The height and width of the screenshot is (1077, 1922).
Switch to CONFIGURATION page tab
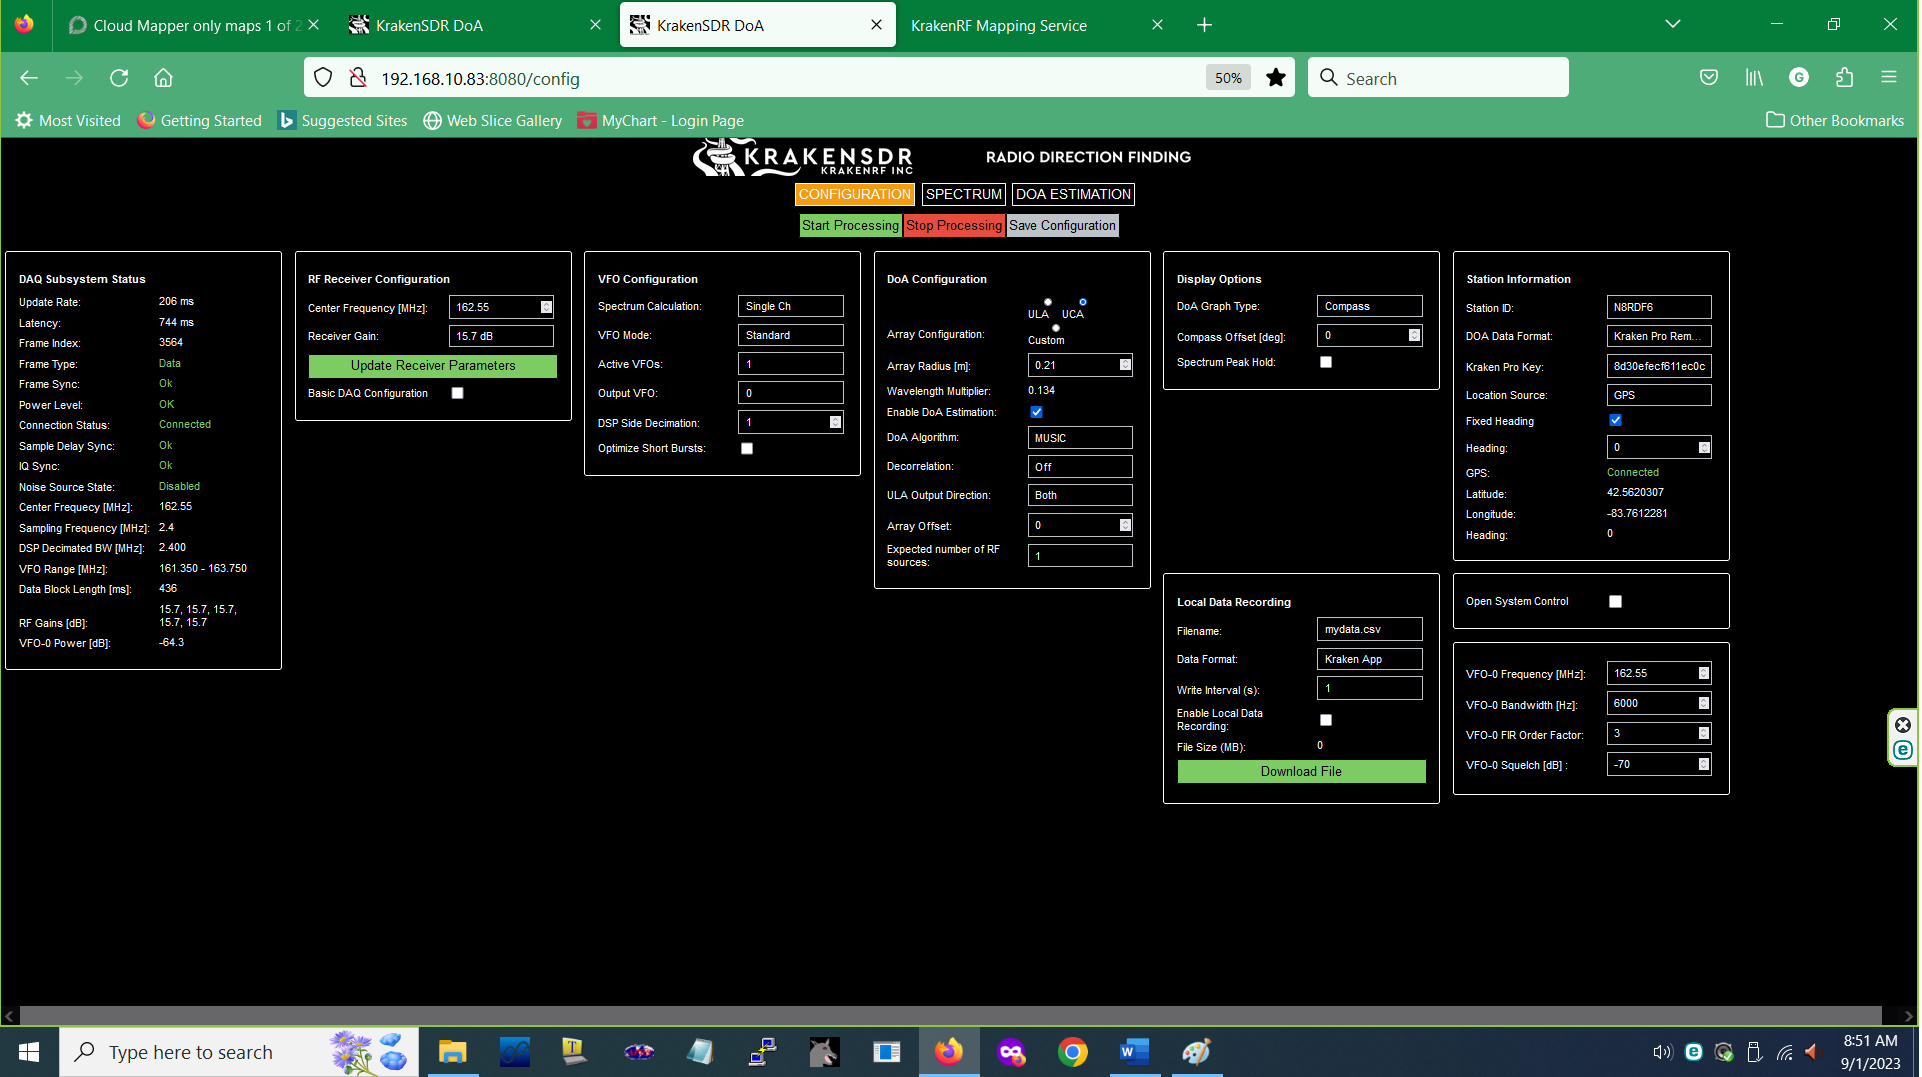click(855, 194)
